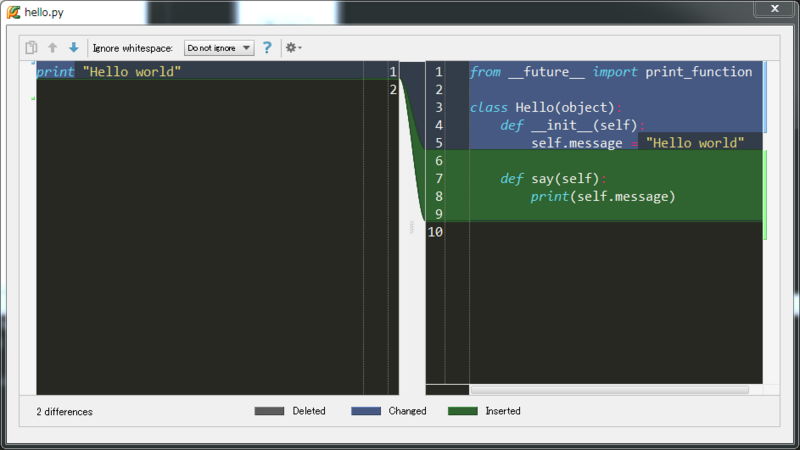
Task: Click the 'def __init__(self):' line
Action: (x=572, y=125)
